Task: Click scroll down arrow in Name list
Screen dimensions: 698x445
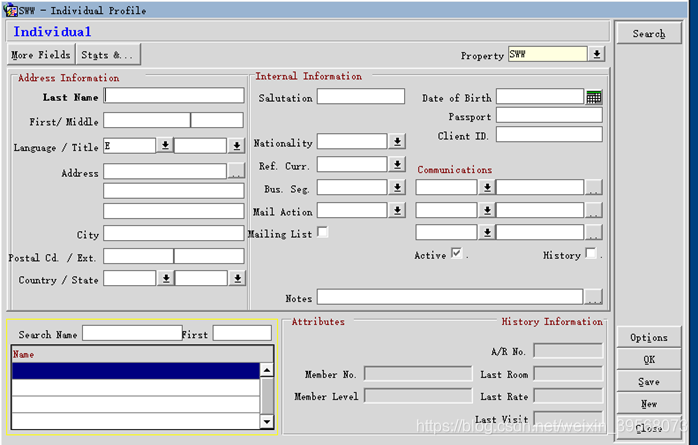Action: tap(267, 421)
